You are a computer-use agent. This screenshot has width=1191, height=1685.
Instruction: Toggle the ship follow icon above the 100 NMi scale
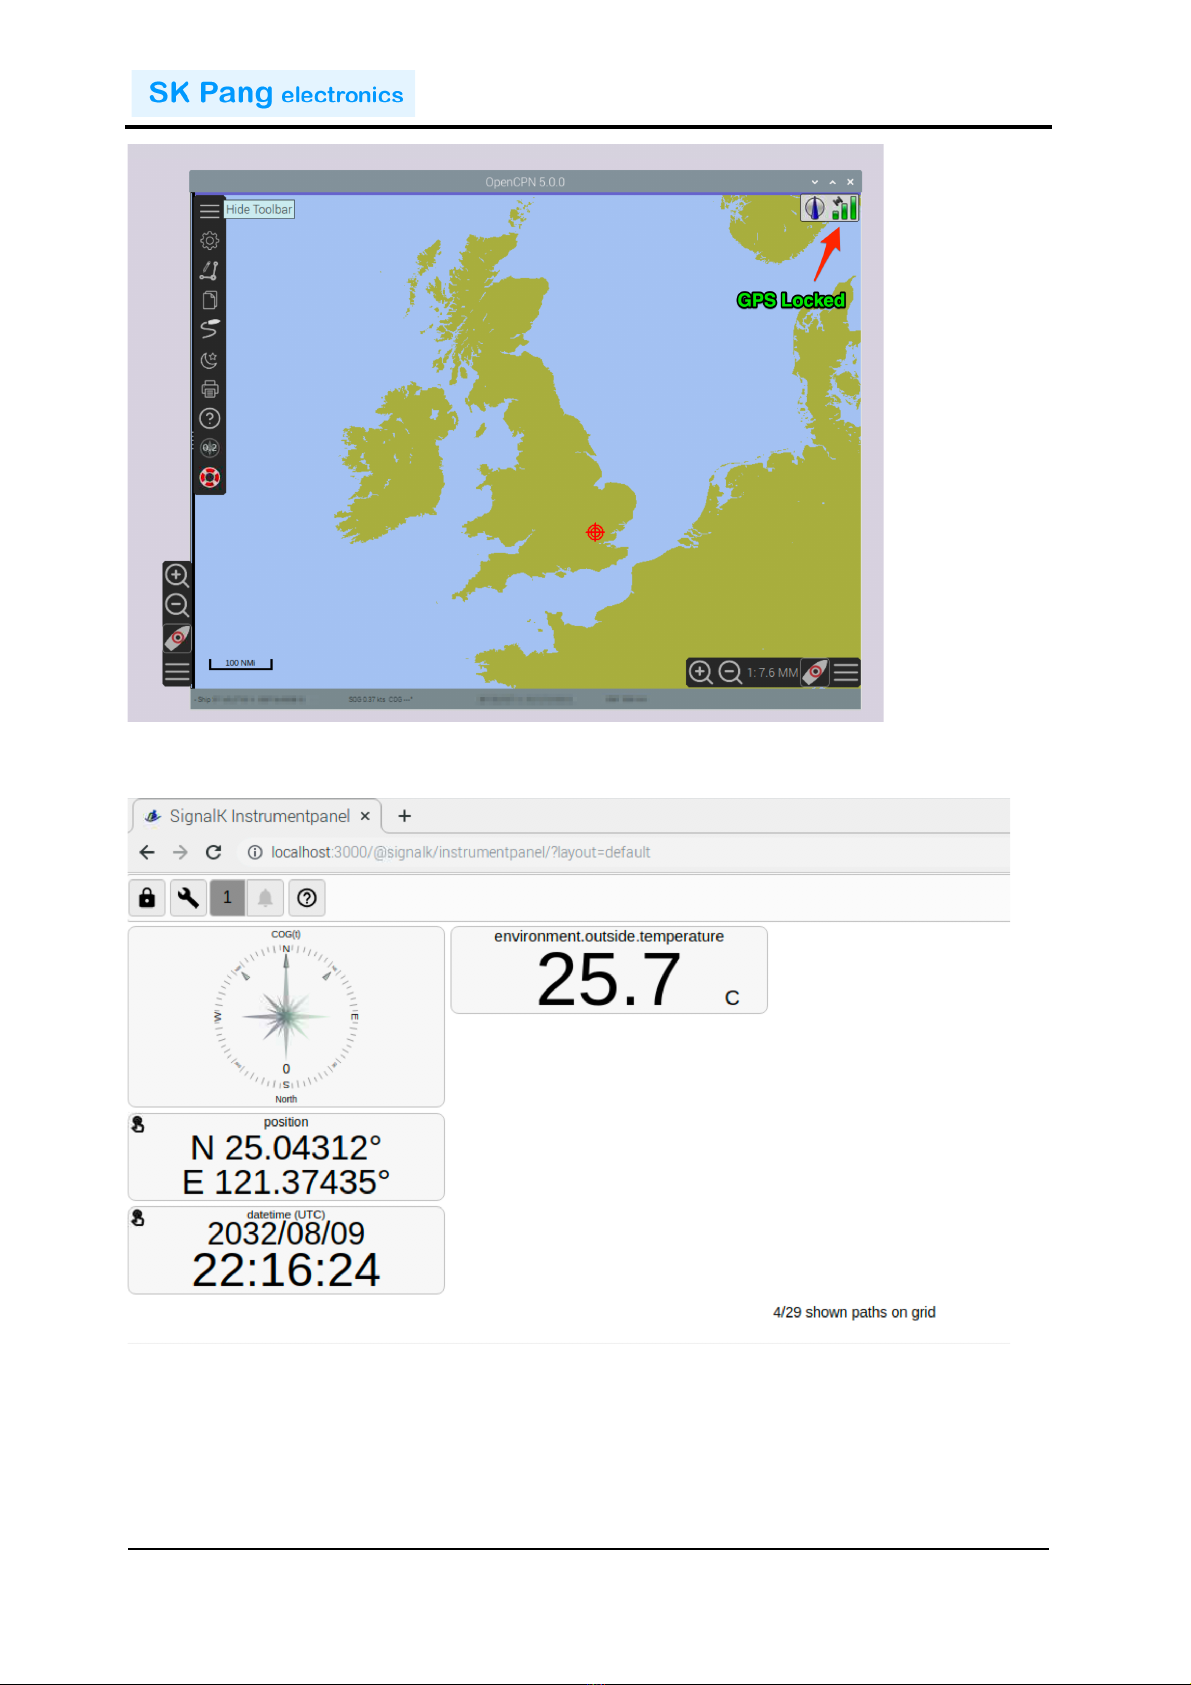(x=177, y=638)
